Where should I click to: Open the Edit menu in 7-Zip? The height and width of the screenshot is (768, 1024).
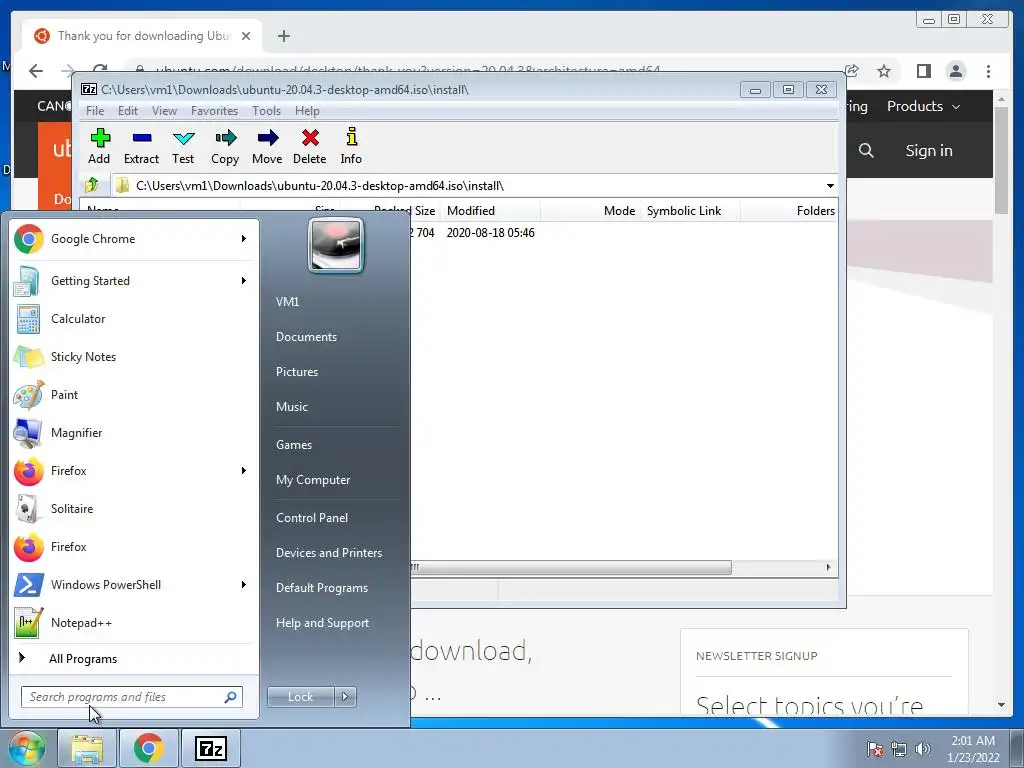(127, 111)
